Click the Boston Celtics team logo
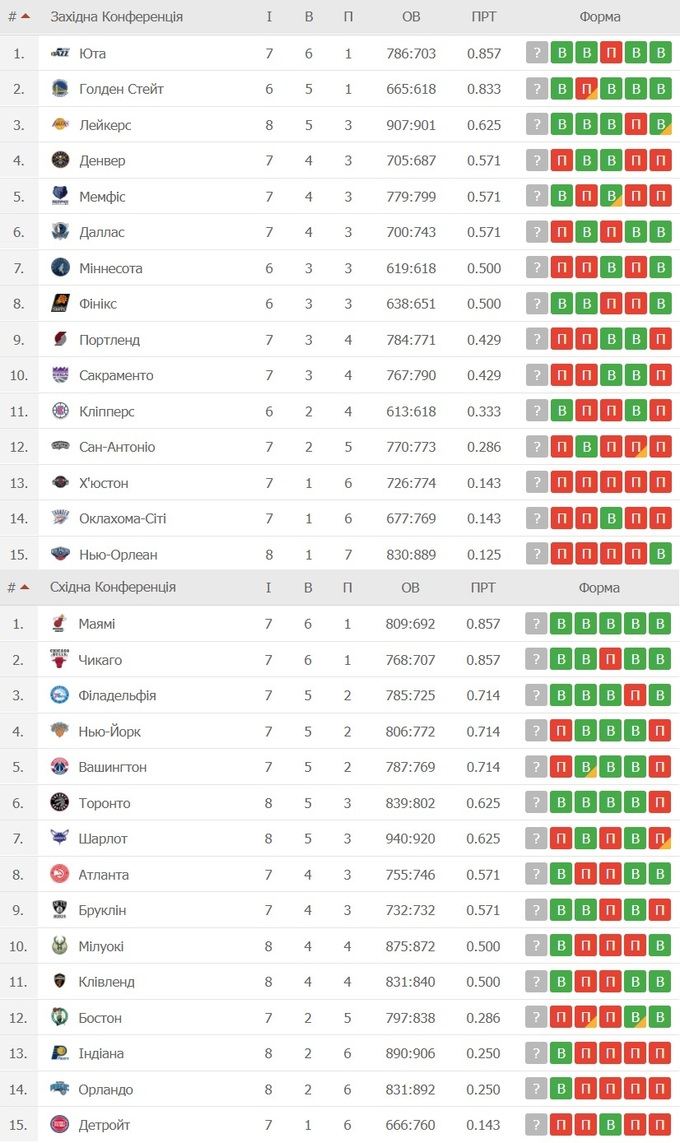This screenshot has width=680, height=1143. tap(60, 1018)
